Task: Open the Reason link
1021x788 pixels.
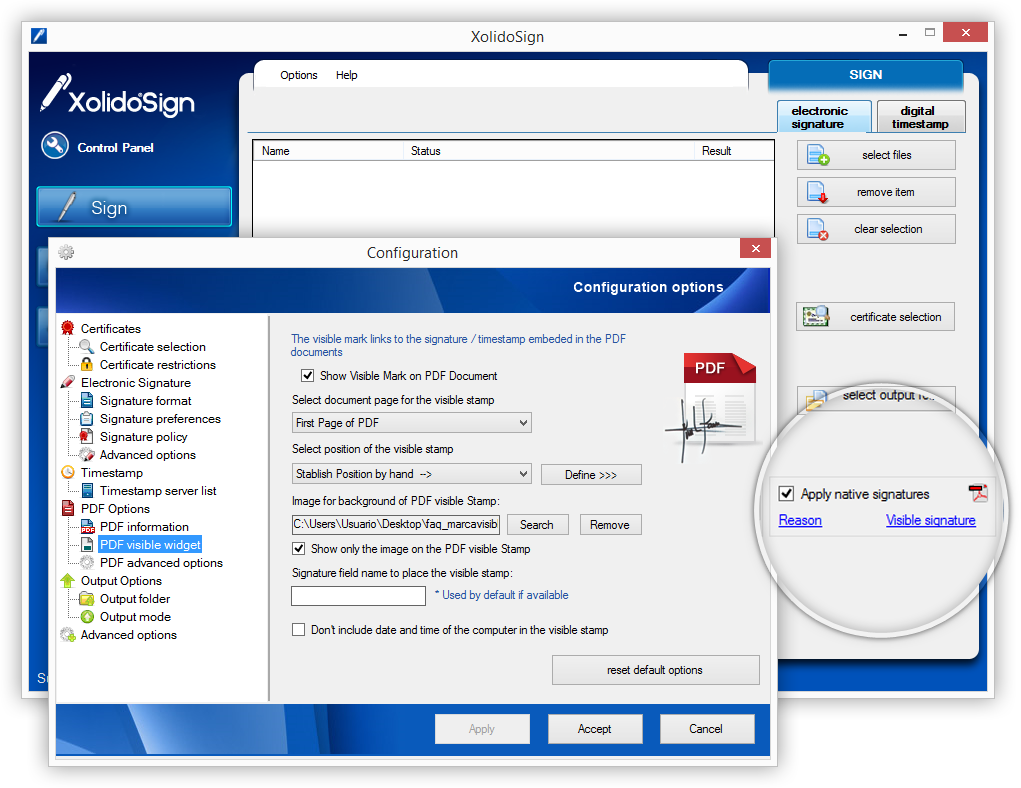Action: click(x=800, y=520)
